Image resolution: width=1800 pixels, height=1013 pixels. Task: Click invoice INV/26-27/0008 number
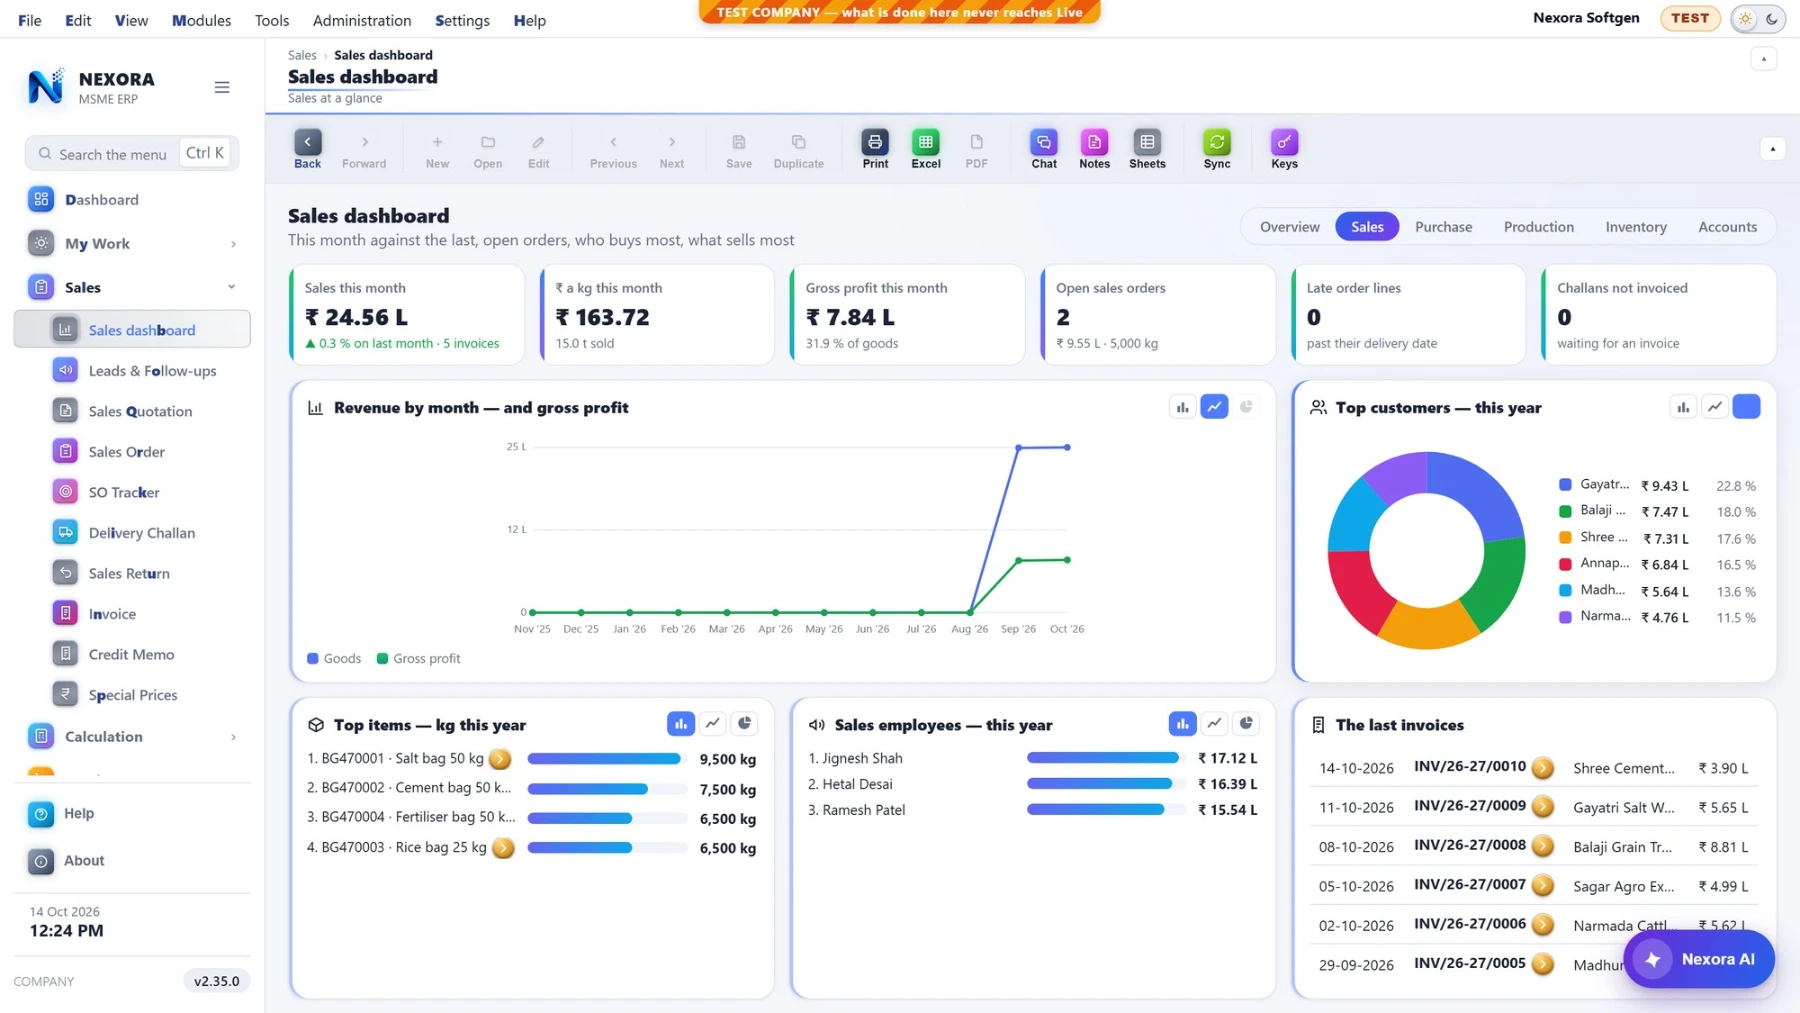[x=1469, y=845]
